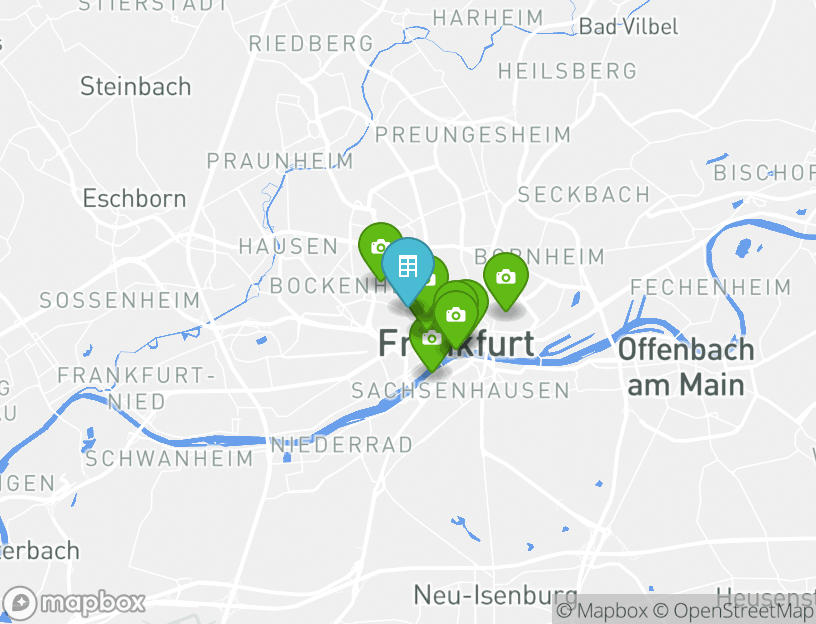The image size is (816, 624).
Task: Select the camera marker near Bornheim
Action: [x=506, y=277]
